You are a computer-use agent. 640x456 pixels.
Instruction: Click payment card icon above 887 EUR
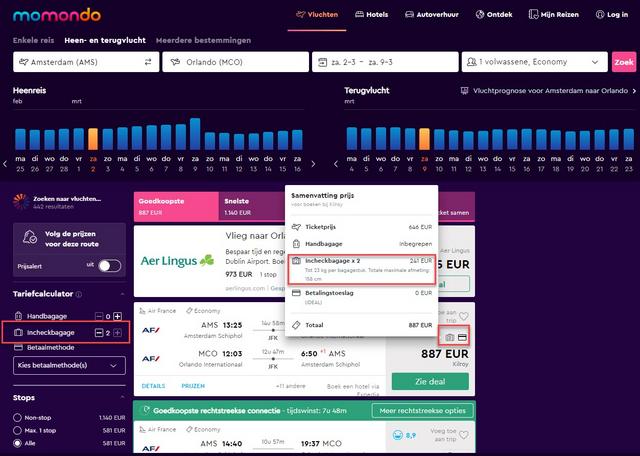(x=462, y=338)
